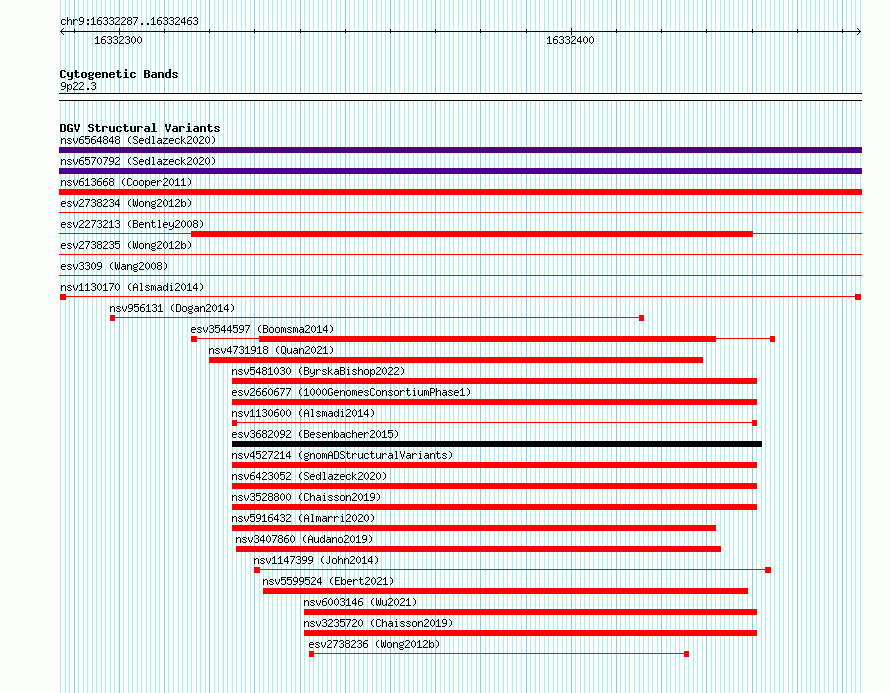
Task: Click esv2738236 (Wong2012b) label
Action: tap(375, 644)
